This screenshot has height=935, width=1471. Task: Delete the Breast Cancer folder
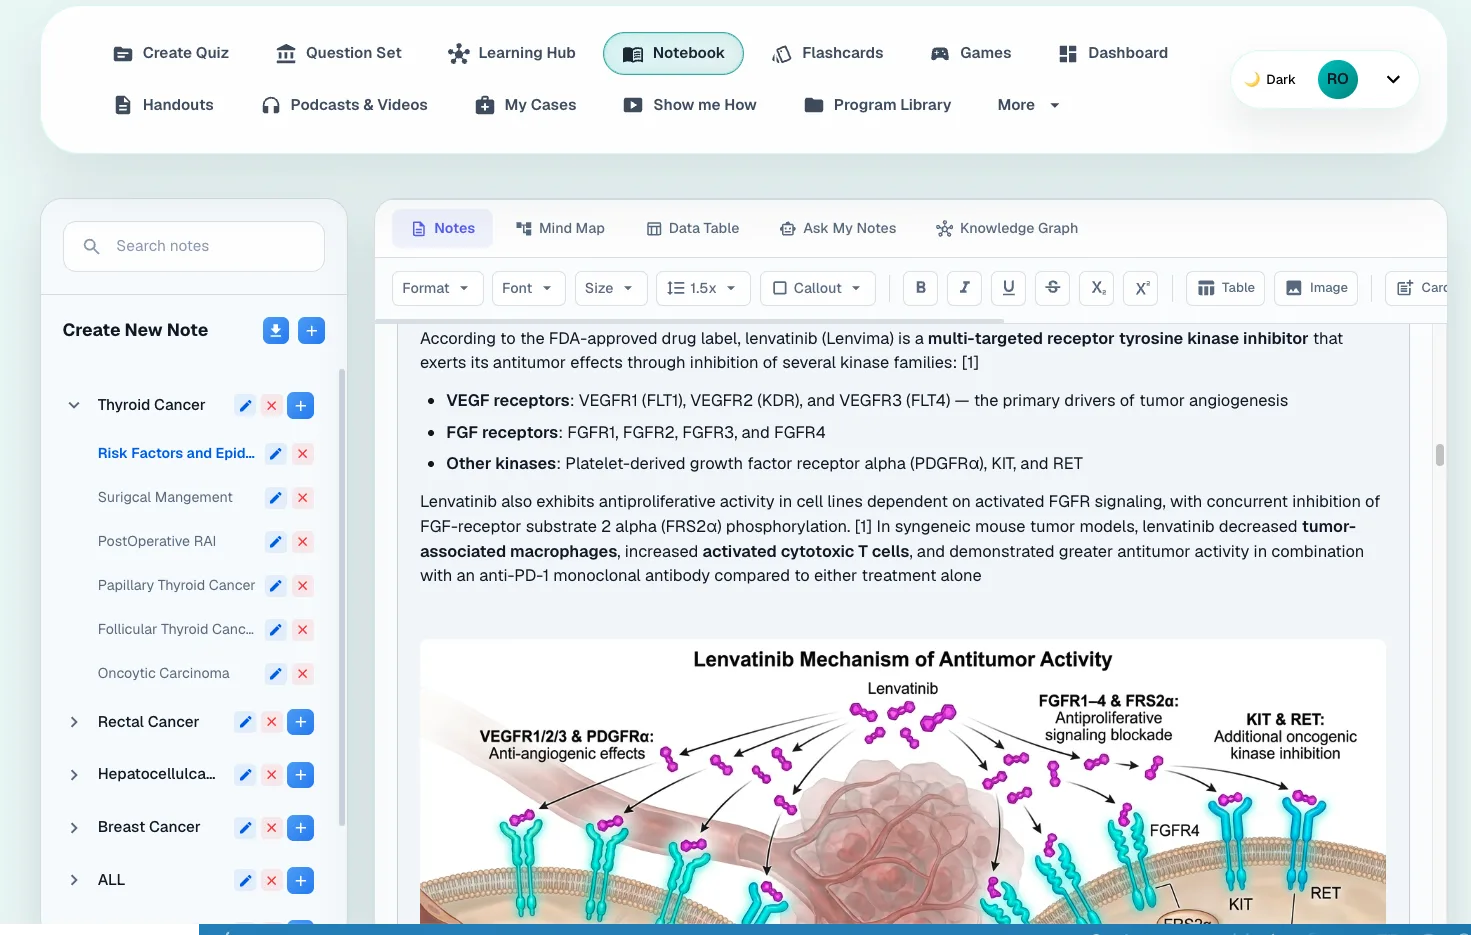(271, 827)
